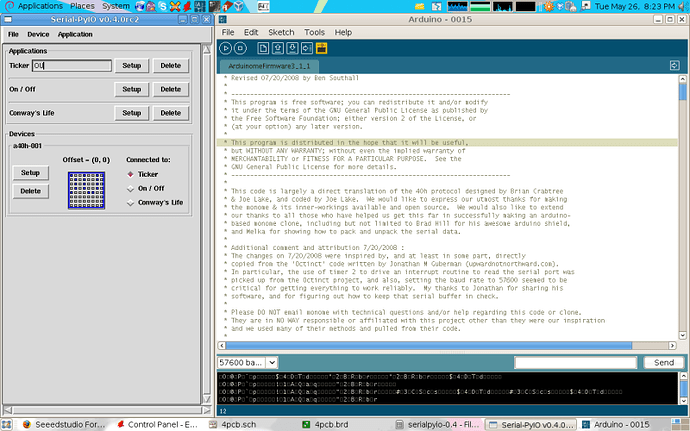Select On / Off radio button under Connected to
This screenshot has height=431, width=690.
pos(130,188)
